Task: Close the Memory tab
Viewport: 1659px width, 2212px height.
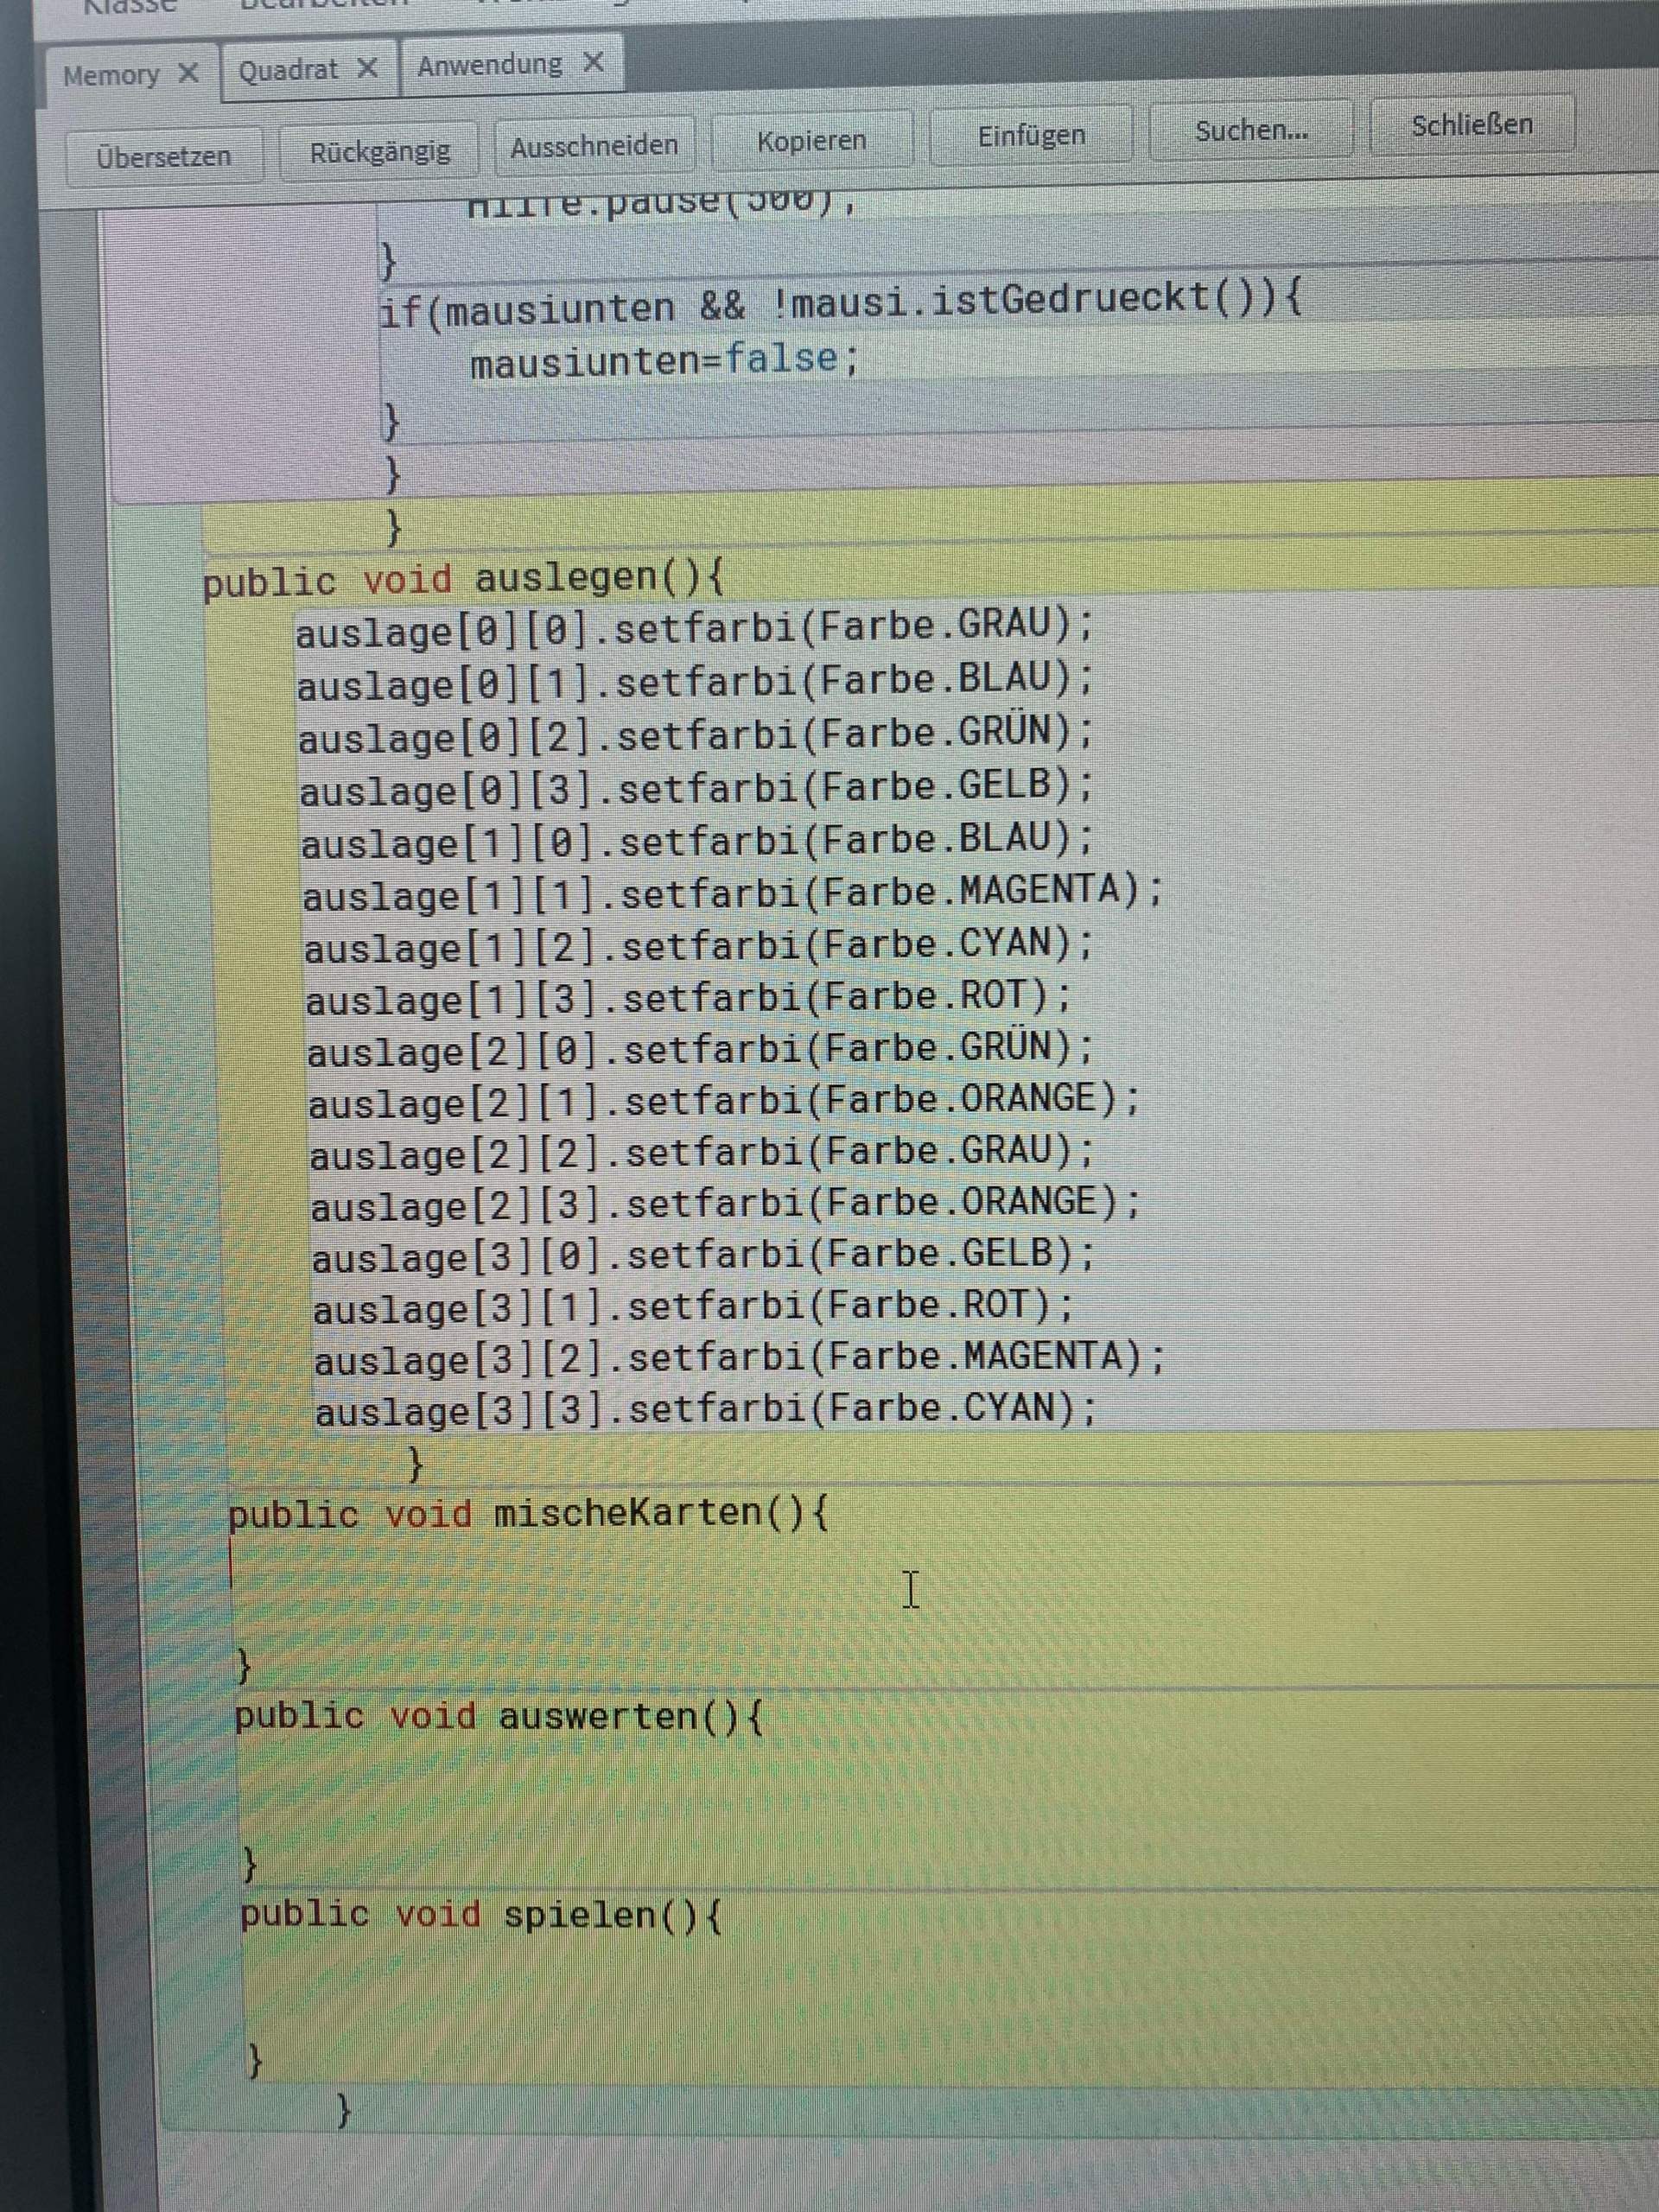Action: 188,74
